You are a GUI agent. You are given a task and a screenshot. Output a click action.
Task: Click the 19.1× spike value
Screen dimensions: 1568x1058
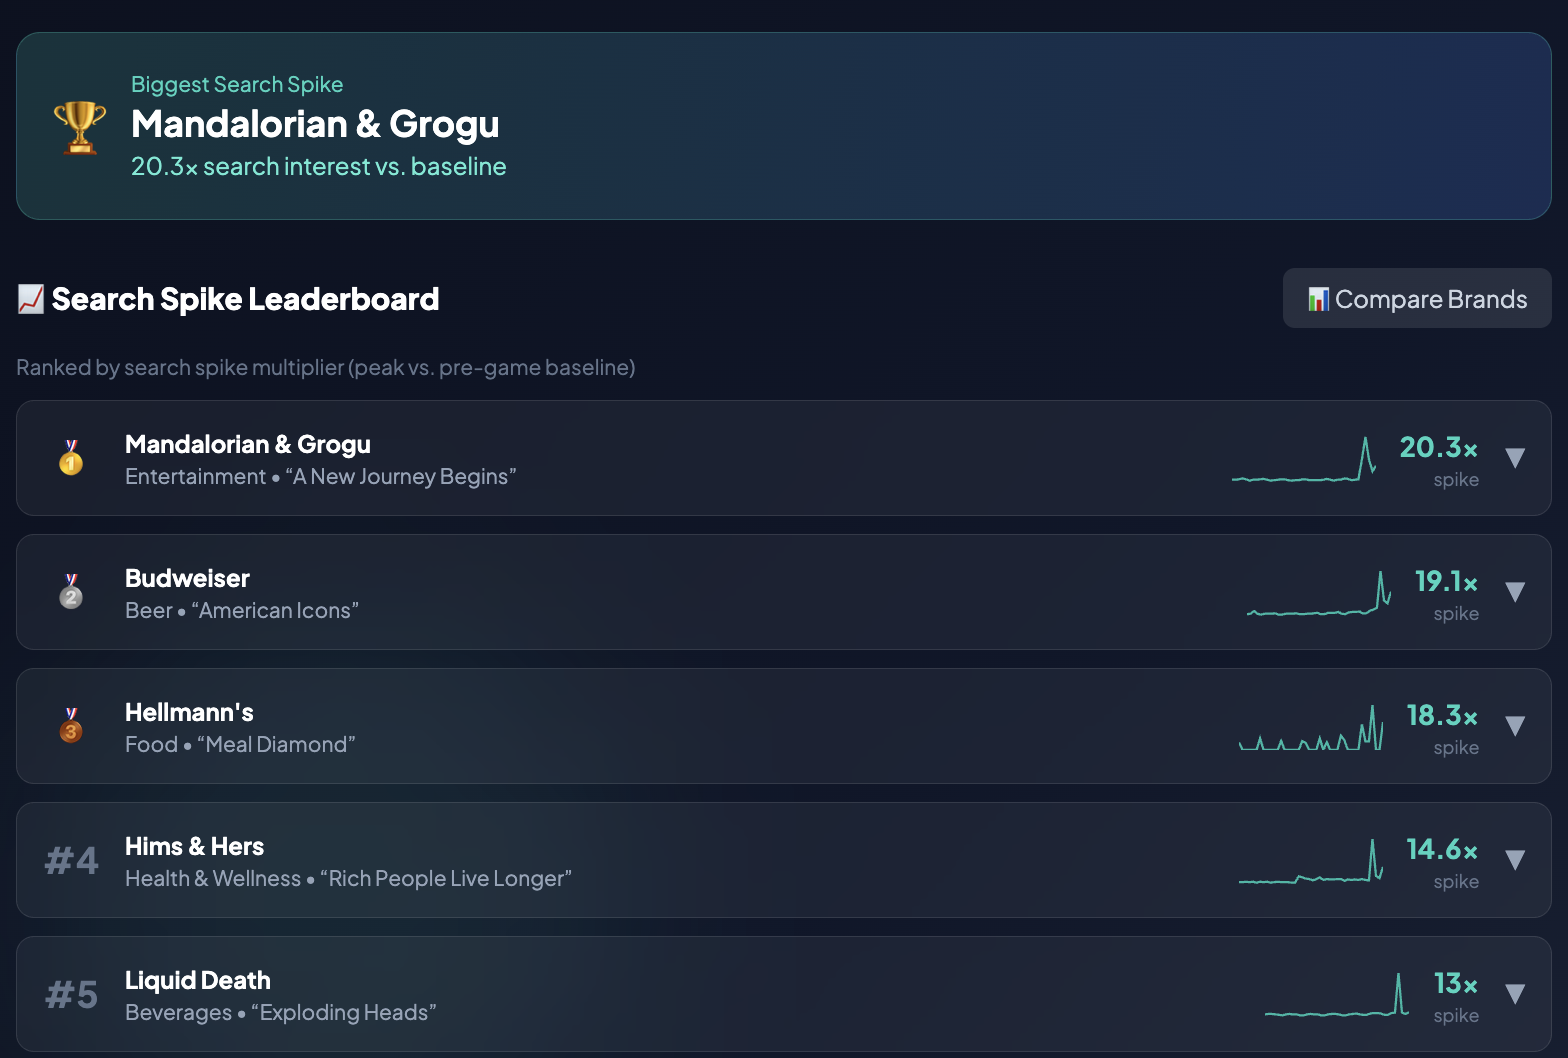click(1446, 581)
